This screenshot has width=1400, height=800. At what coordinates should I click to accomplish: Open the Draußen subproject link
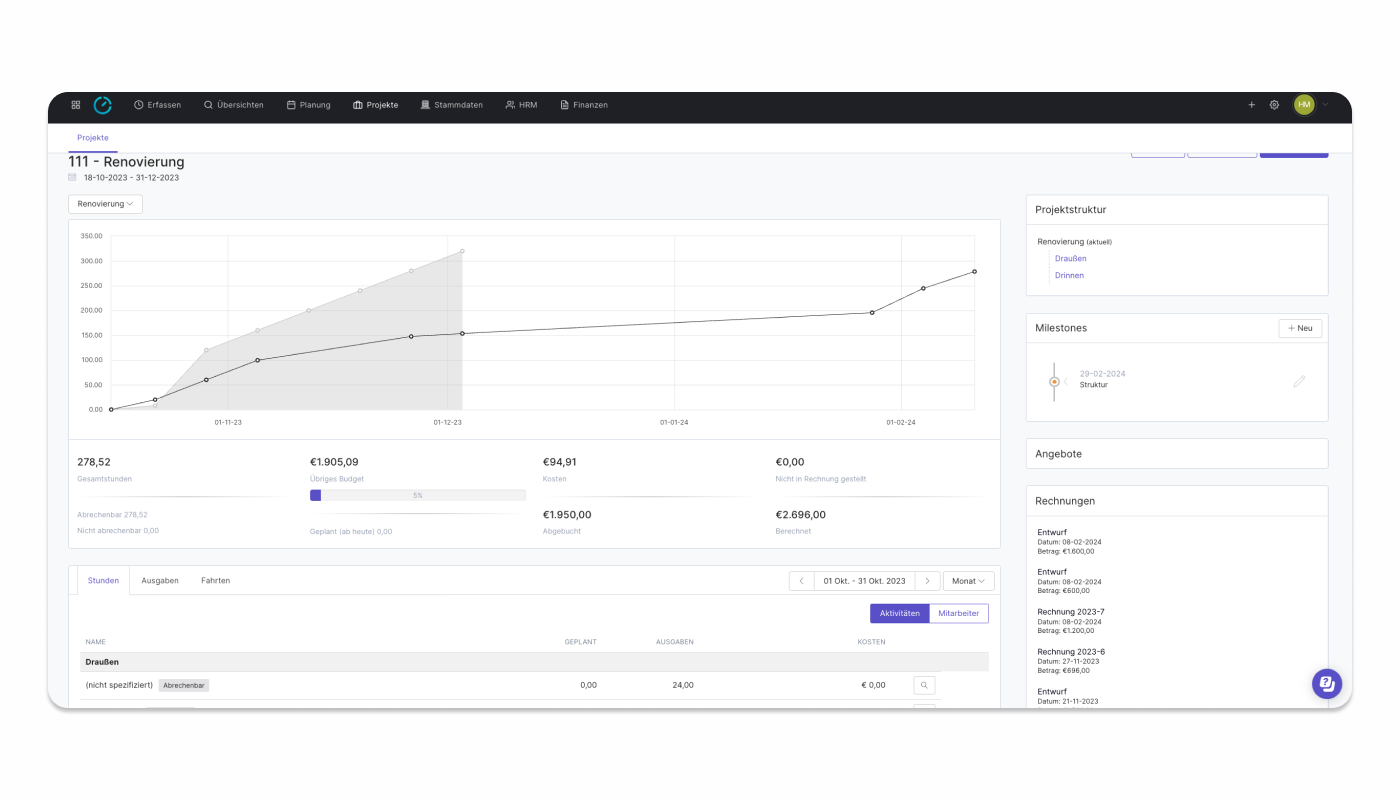coord(1070,258)
